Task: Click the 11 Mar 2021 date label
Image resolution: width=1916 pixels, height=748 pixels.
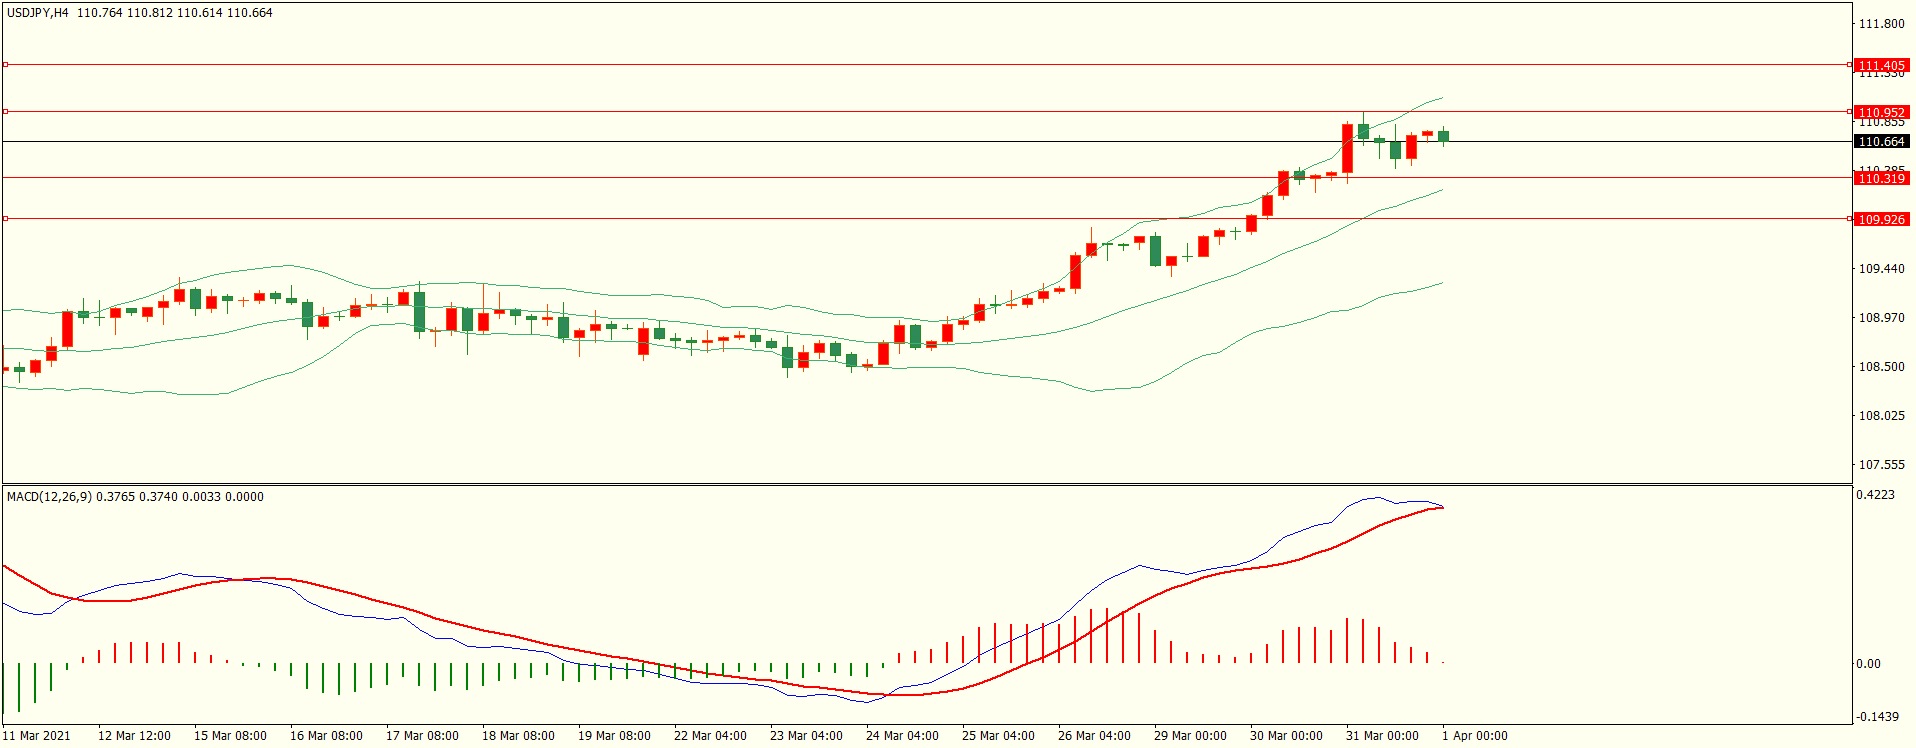Action: click(x=37, y=736)
